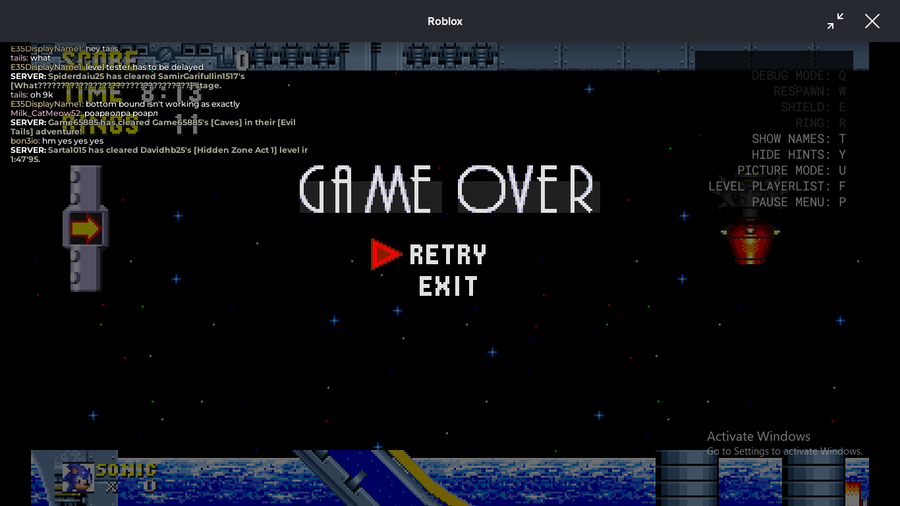Select RETRY on the Game Over screen
The height and width of the screenshot is (506, 900).
(x=448, y=254)
